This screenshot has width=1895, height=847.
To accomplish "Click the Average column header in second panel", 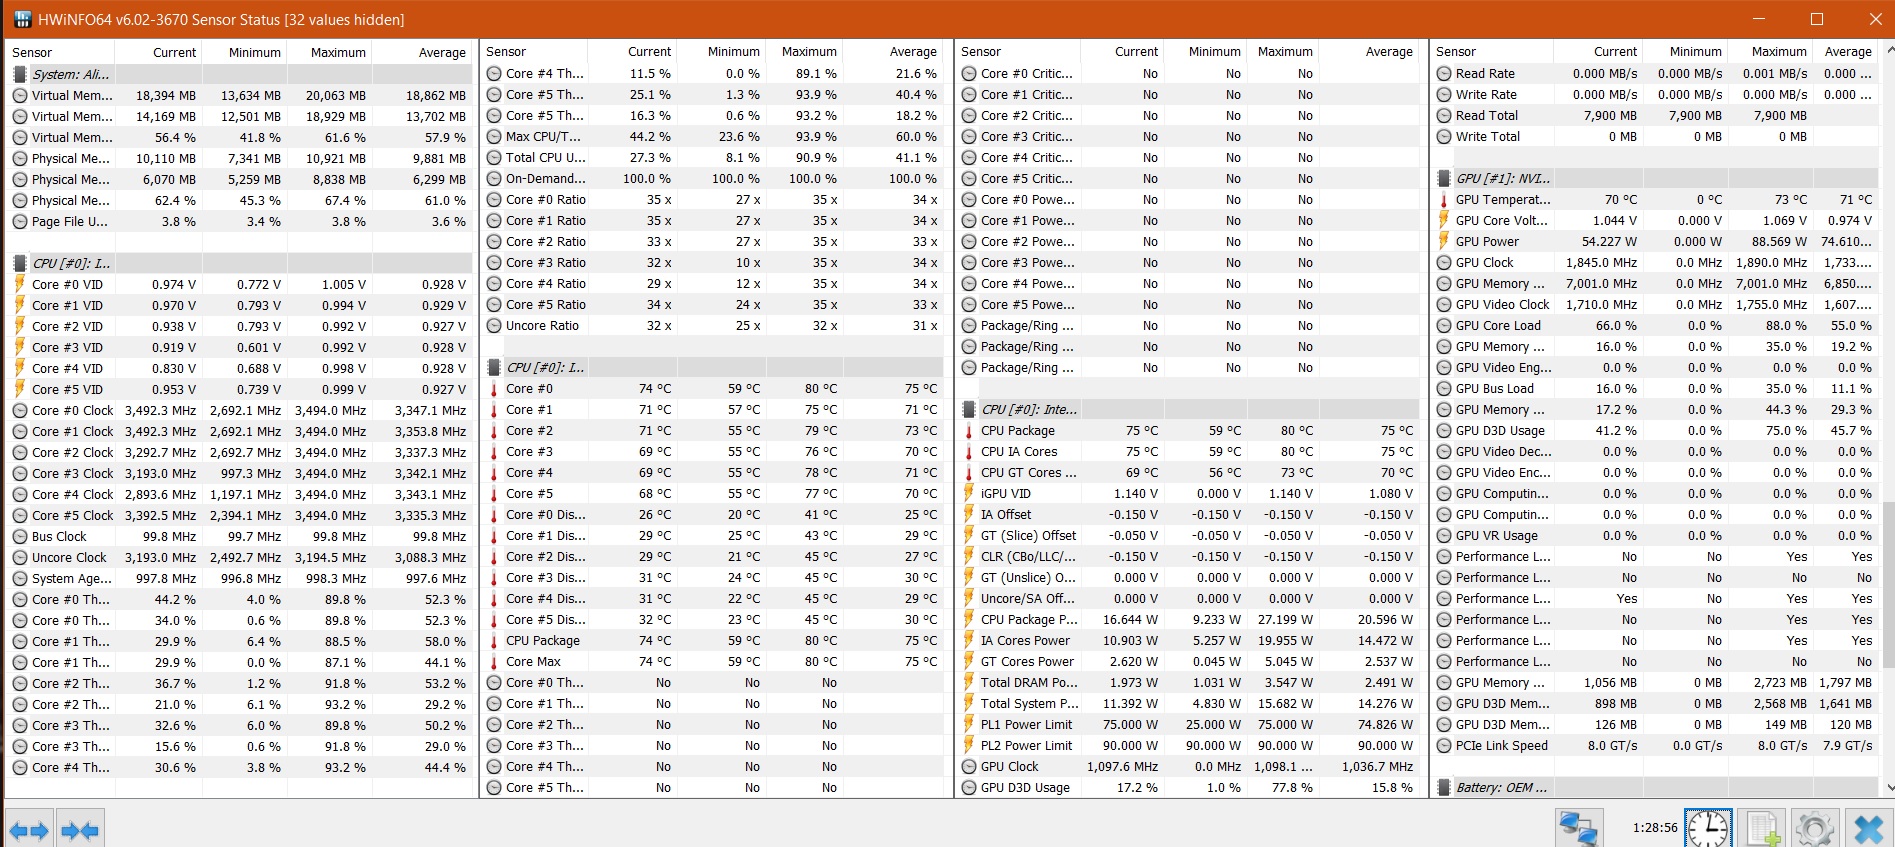I will [x=892, y=51].
